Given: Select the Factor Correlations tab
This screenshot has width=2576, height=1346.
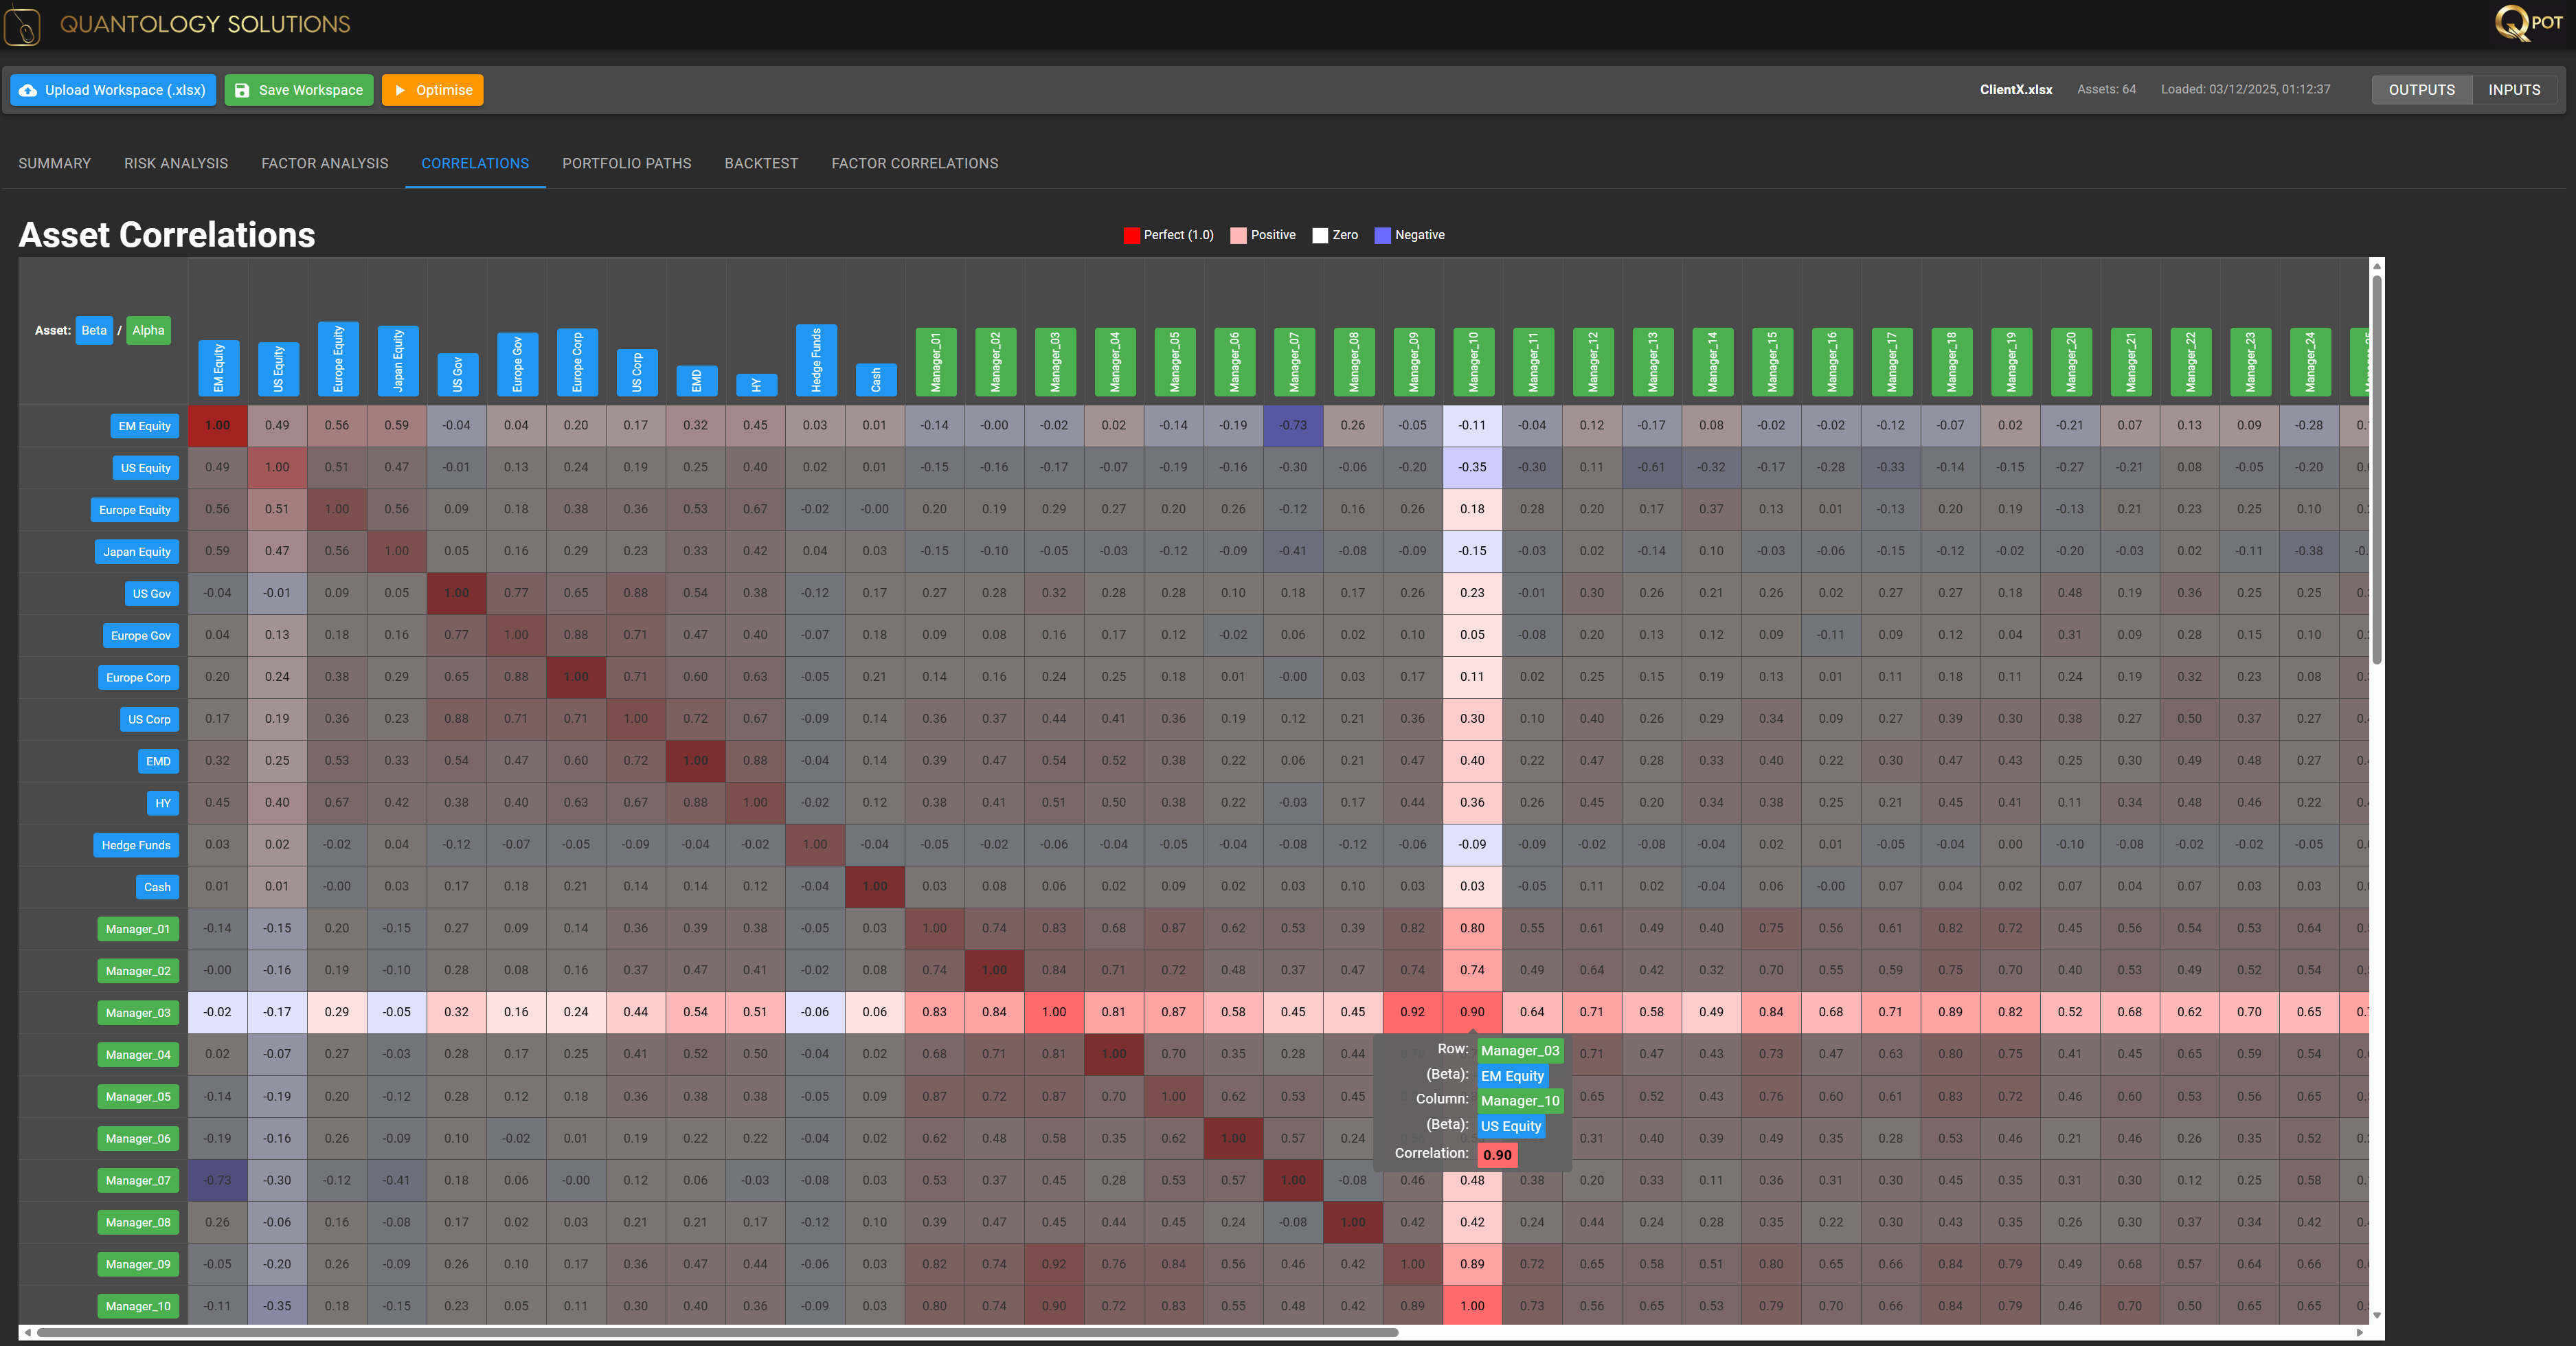Looking at the screenshot, I should coord(914,163).
